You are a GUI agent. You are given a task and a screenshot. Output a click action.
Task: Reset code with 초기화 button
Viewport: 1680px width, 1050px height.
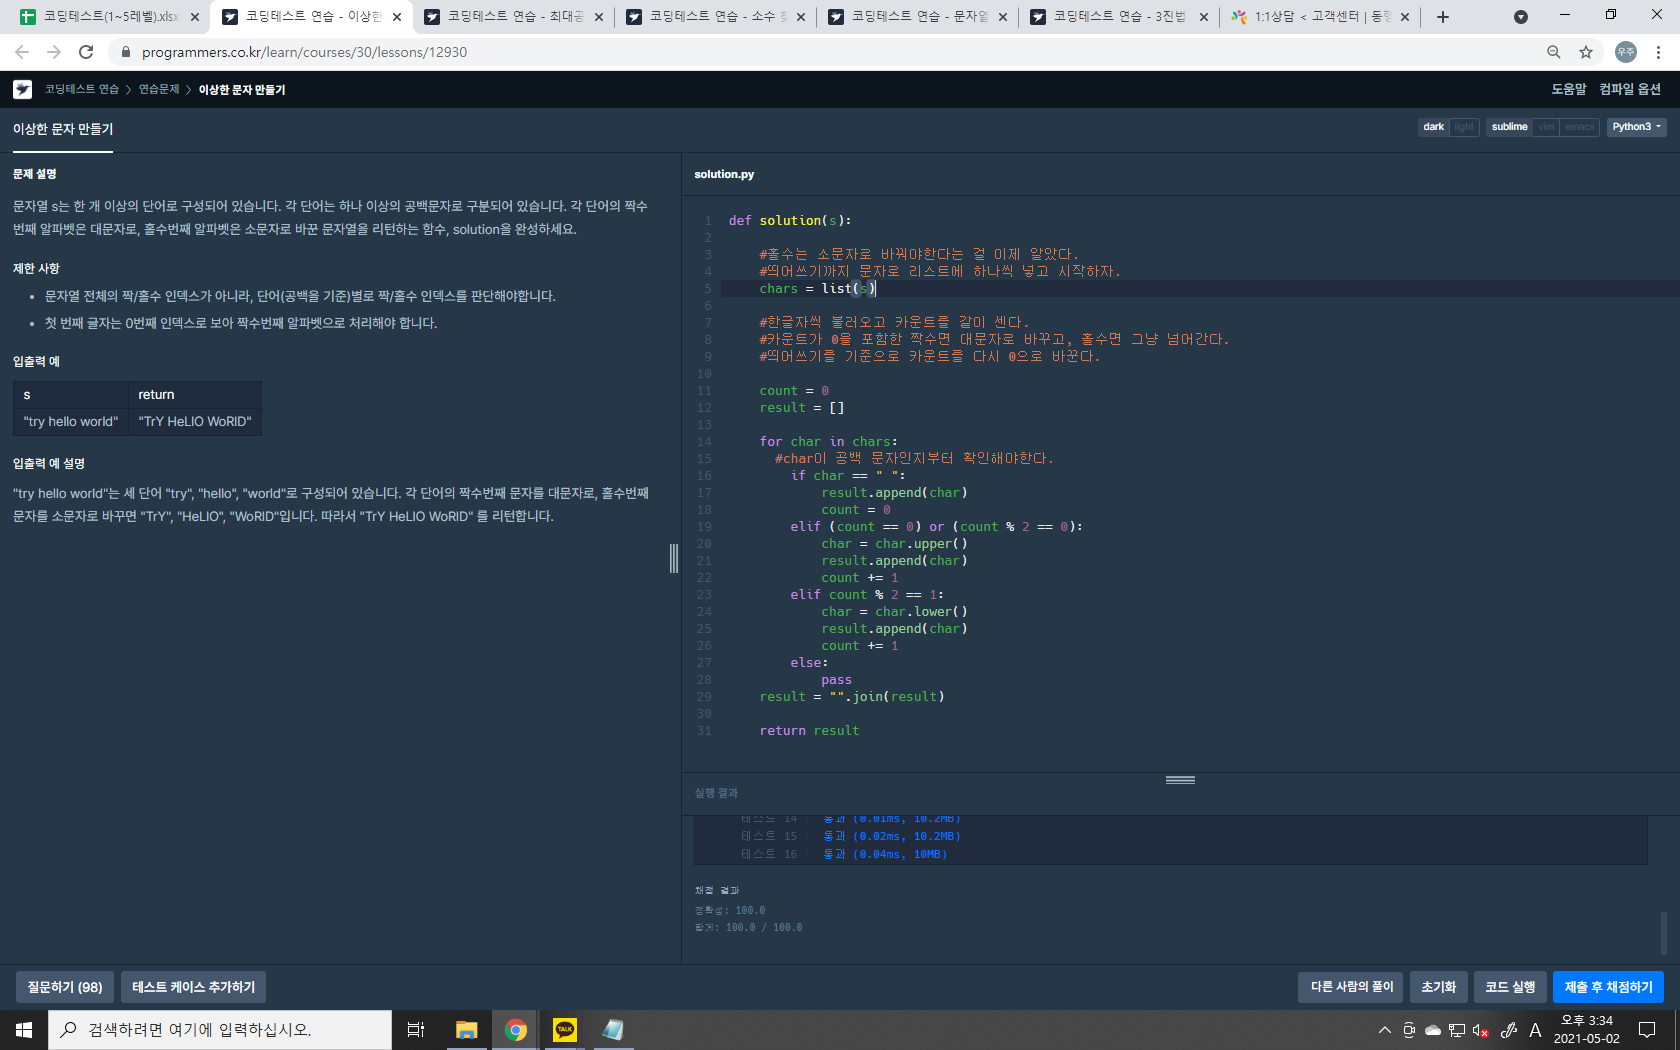tap(1439, 987)
